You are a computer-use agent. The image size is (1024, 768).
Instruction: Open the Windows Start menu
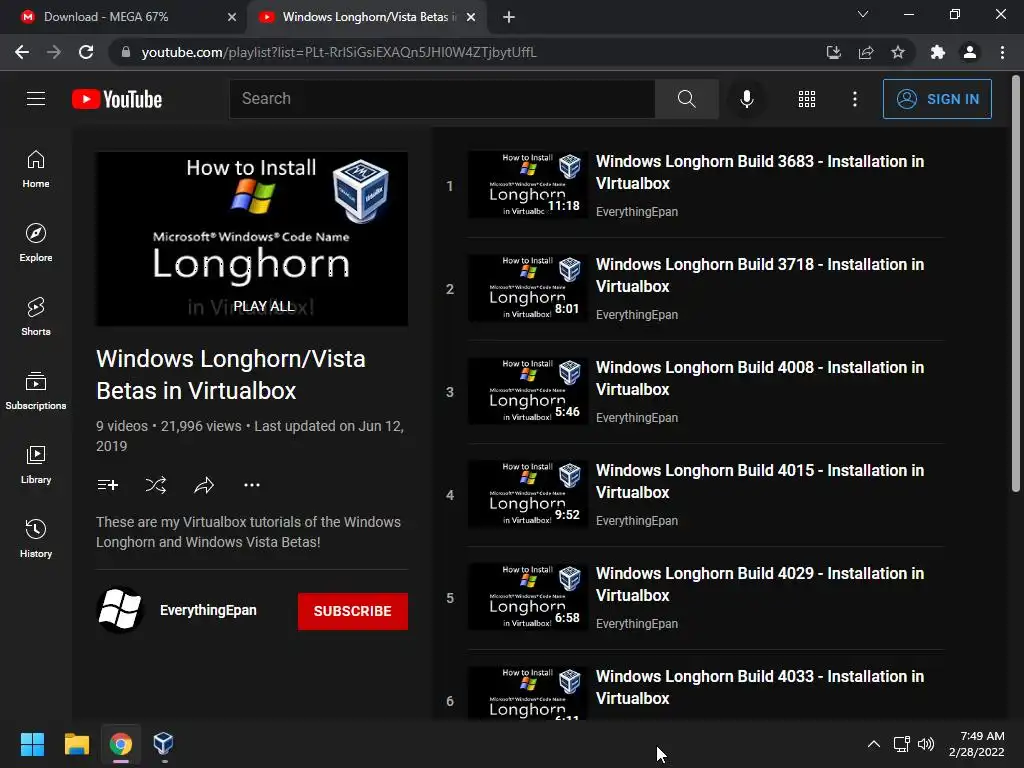pyautogui.click(x=32, y=744)
